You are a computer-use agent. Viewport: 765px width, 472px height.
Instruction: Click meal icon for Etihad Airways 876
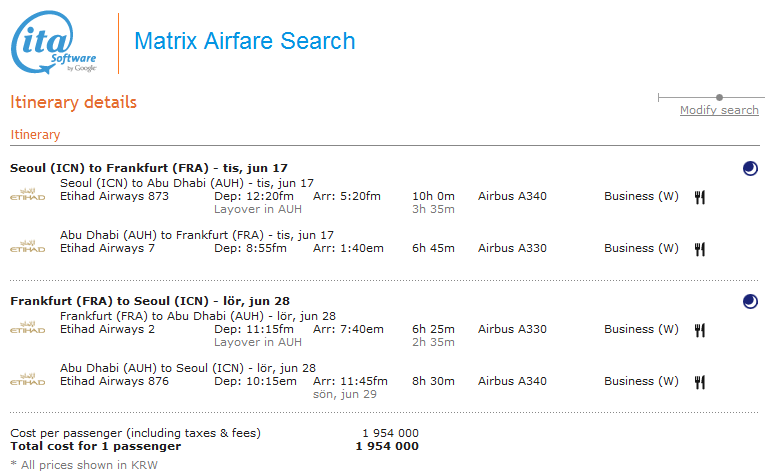700,382
